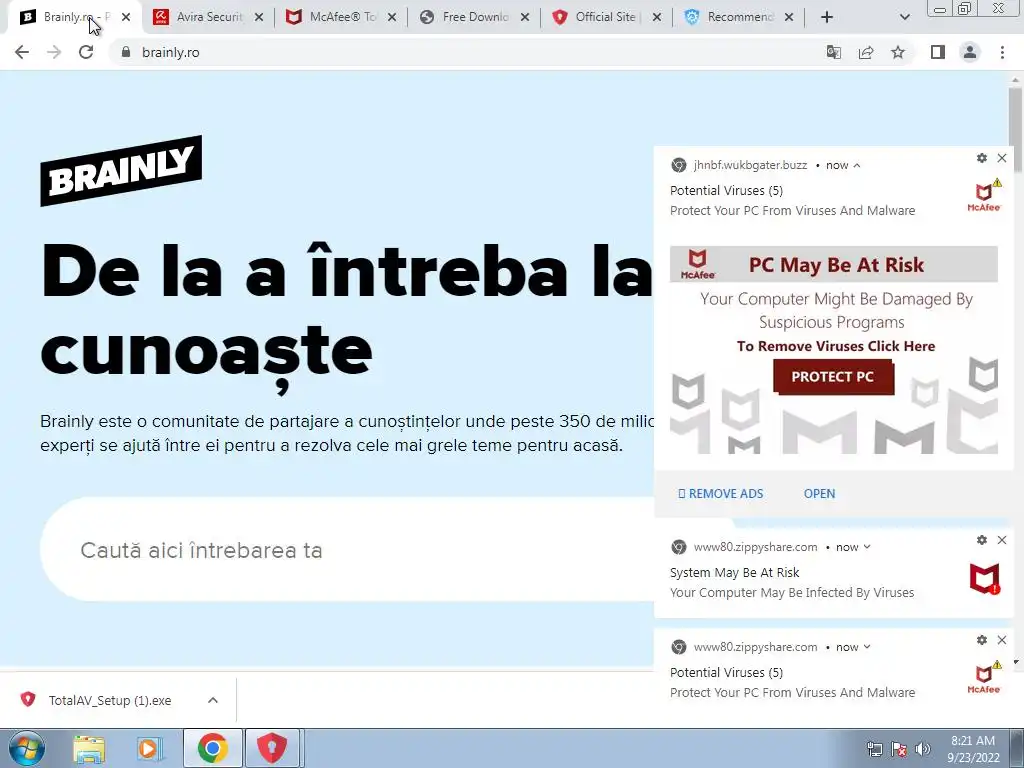The width and height of the screenshot is (1024, 768).
Task: Open the tab search chevron
Action: point(904,17)
